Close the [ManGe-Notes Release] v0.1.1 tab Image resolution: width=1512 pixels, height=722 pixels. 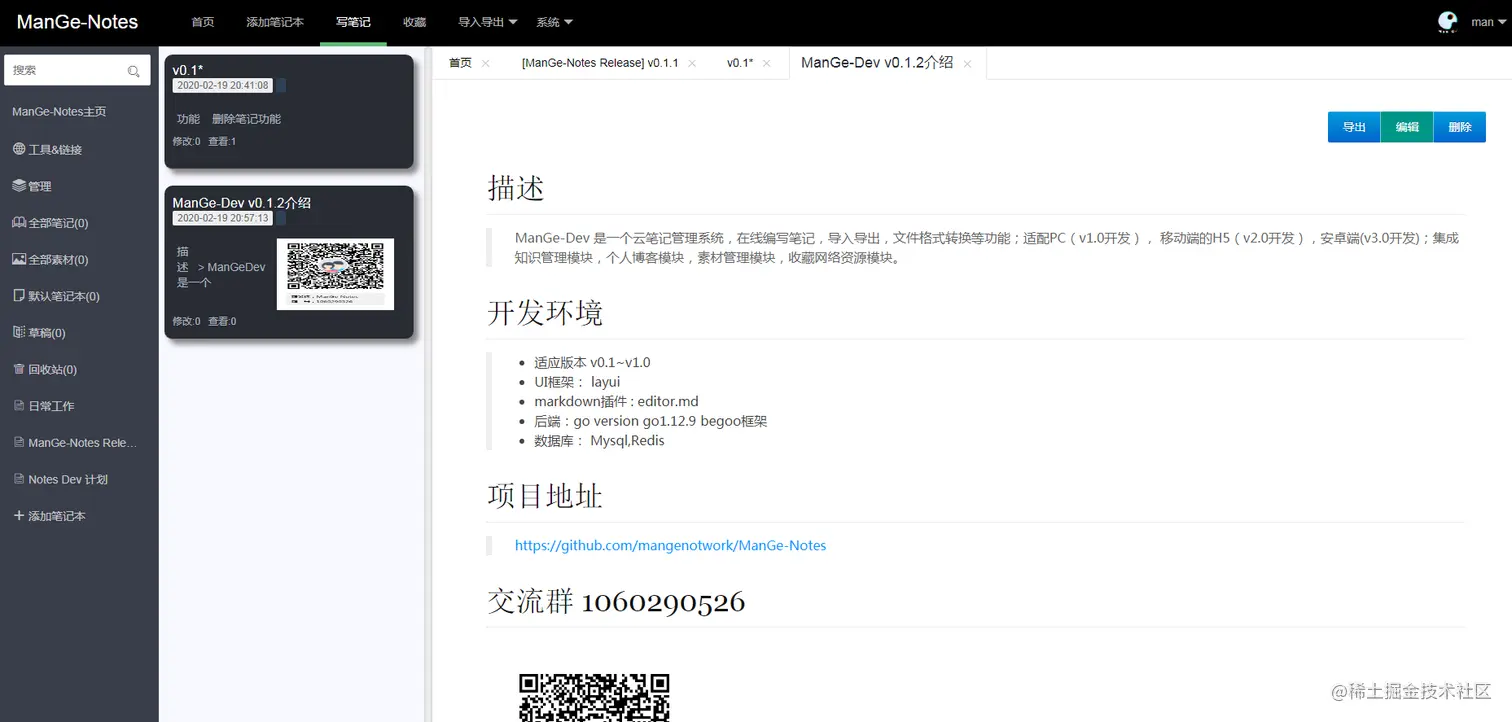pyautogui.click(x=692, y=63)
